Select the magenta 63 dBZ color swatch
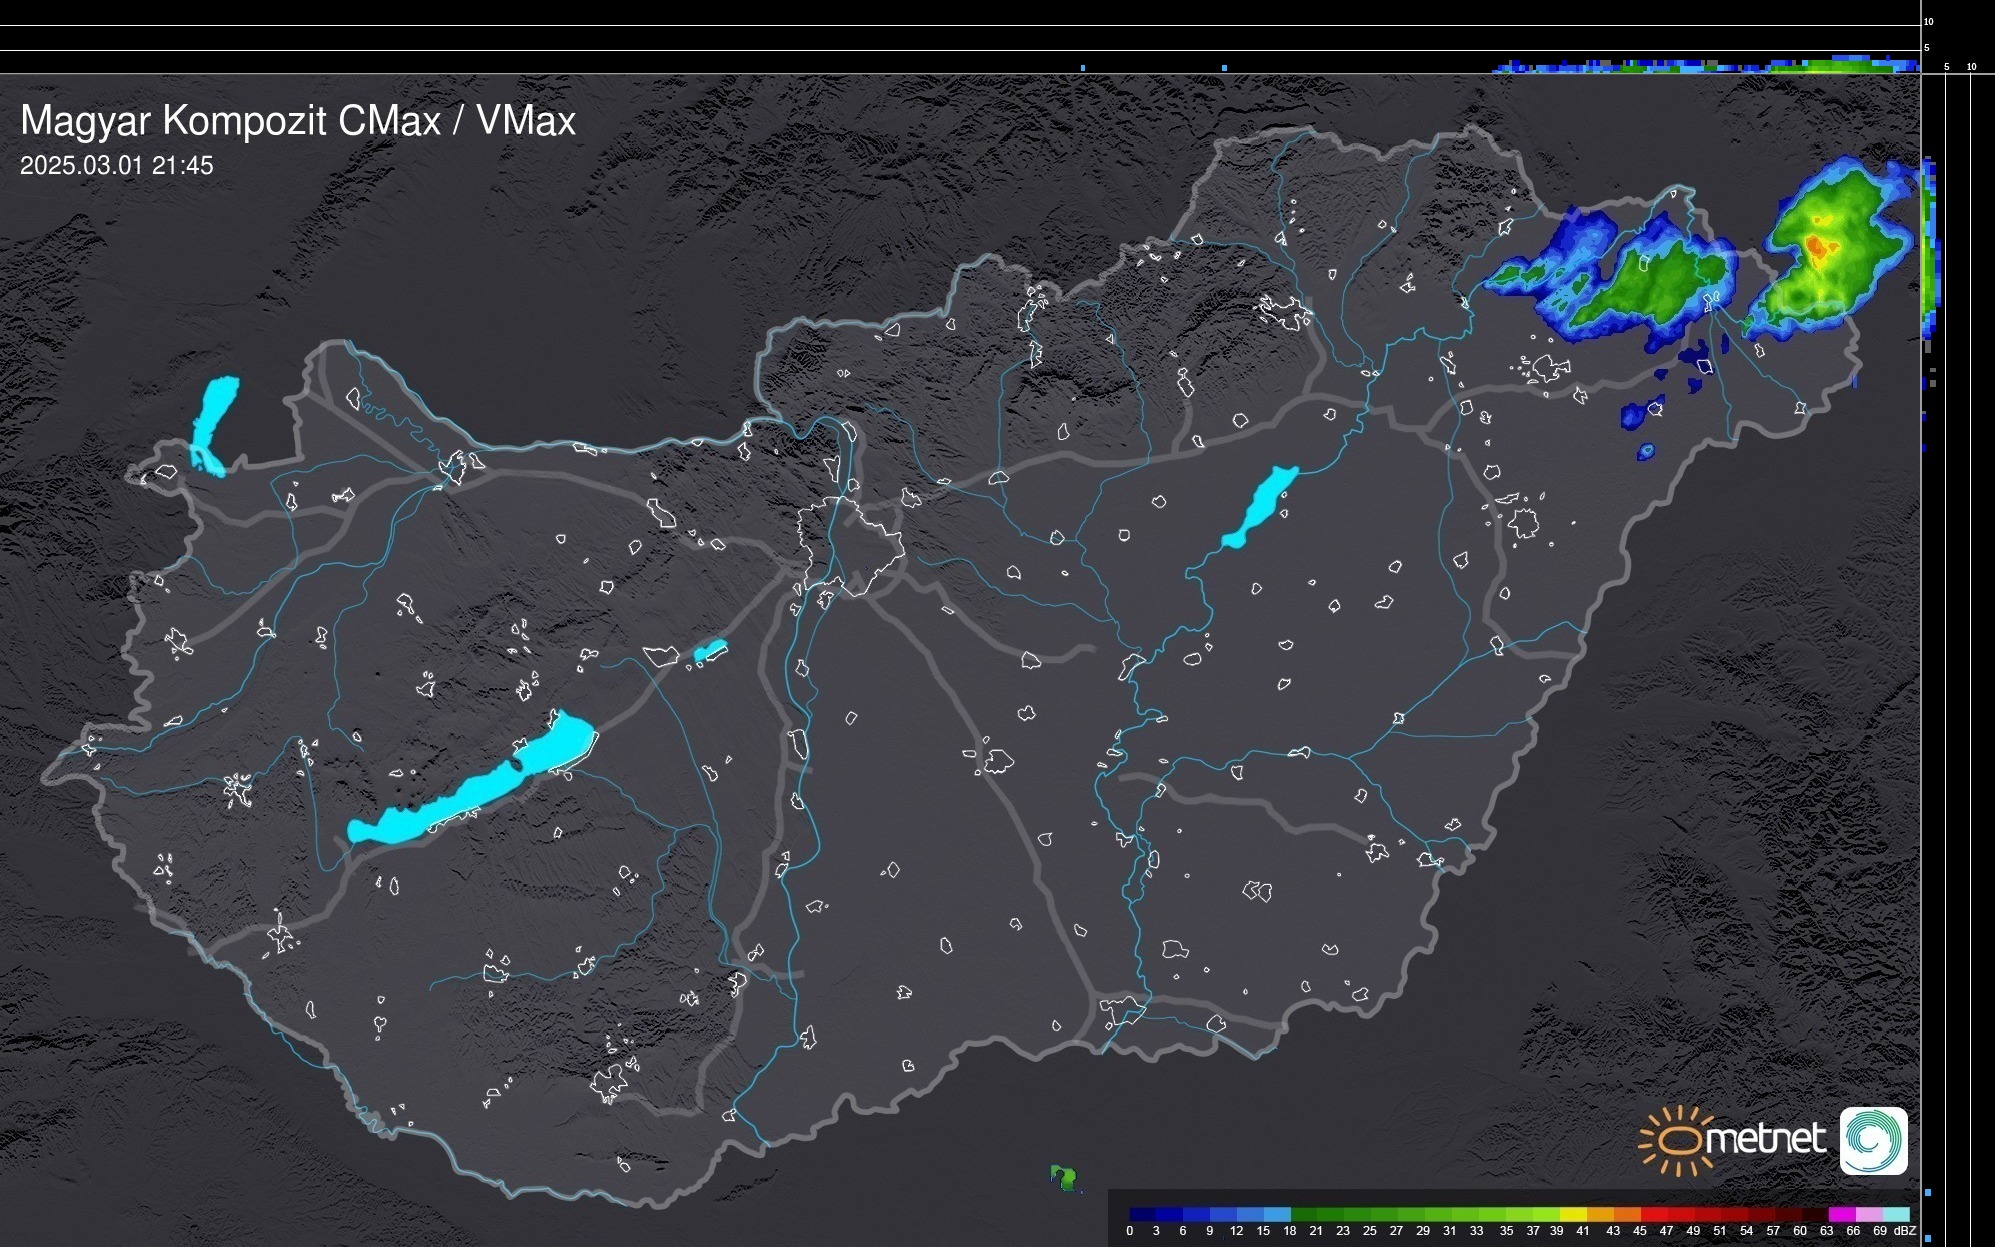This screenshot has height=1247, width=1995. (1841, 1215)
